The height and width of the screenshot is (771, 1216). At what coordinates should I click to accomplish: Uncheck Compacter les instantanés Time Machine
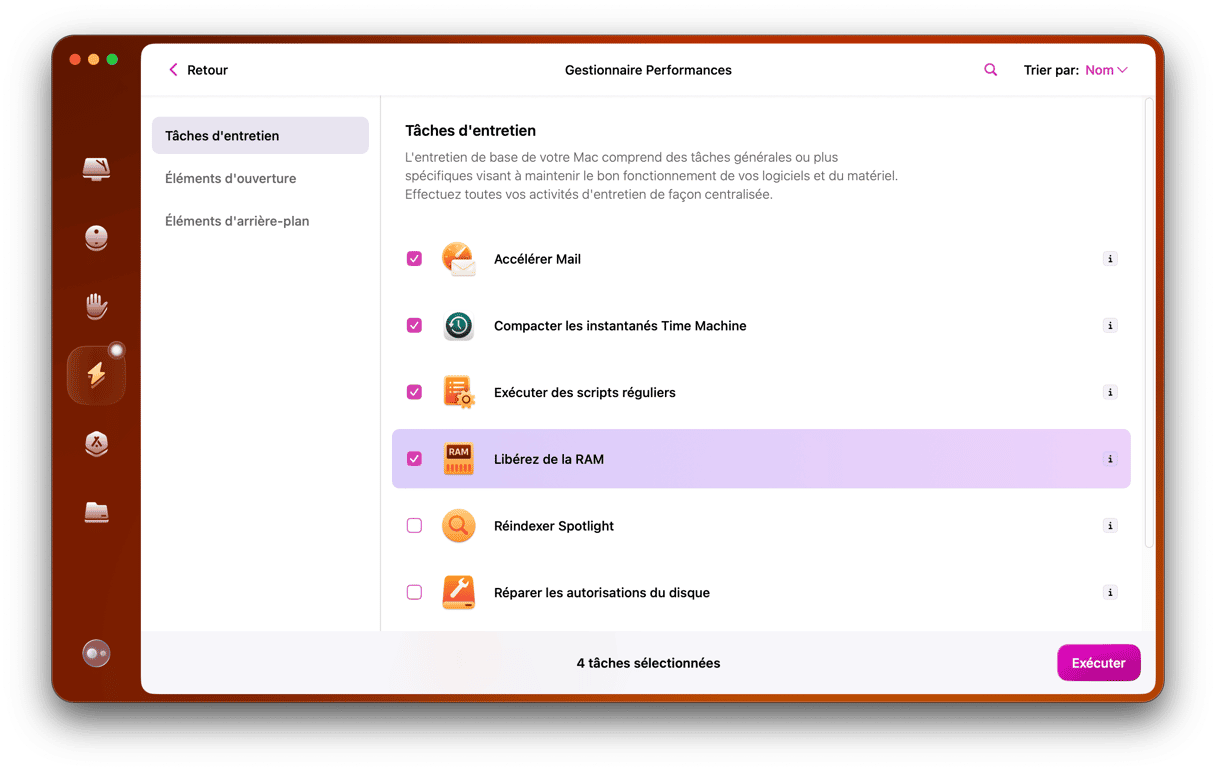click(414, 326)
